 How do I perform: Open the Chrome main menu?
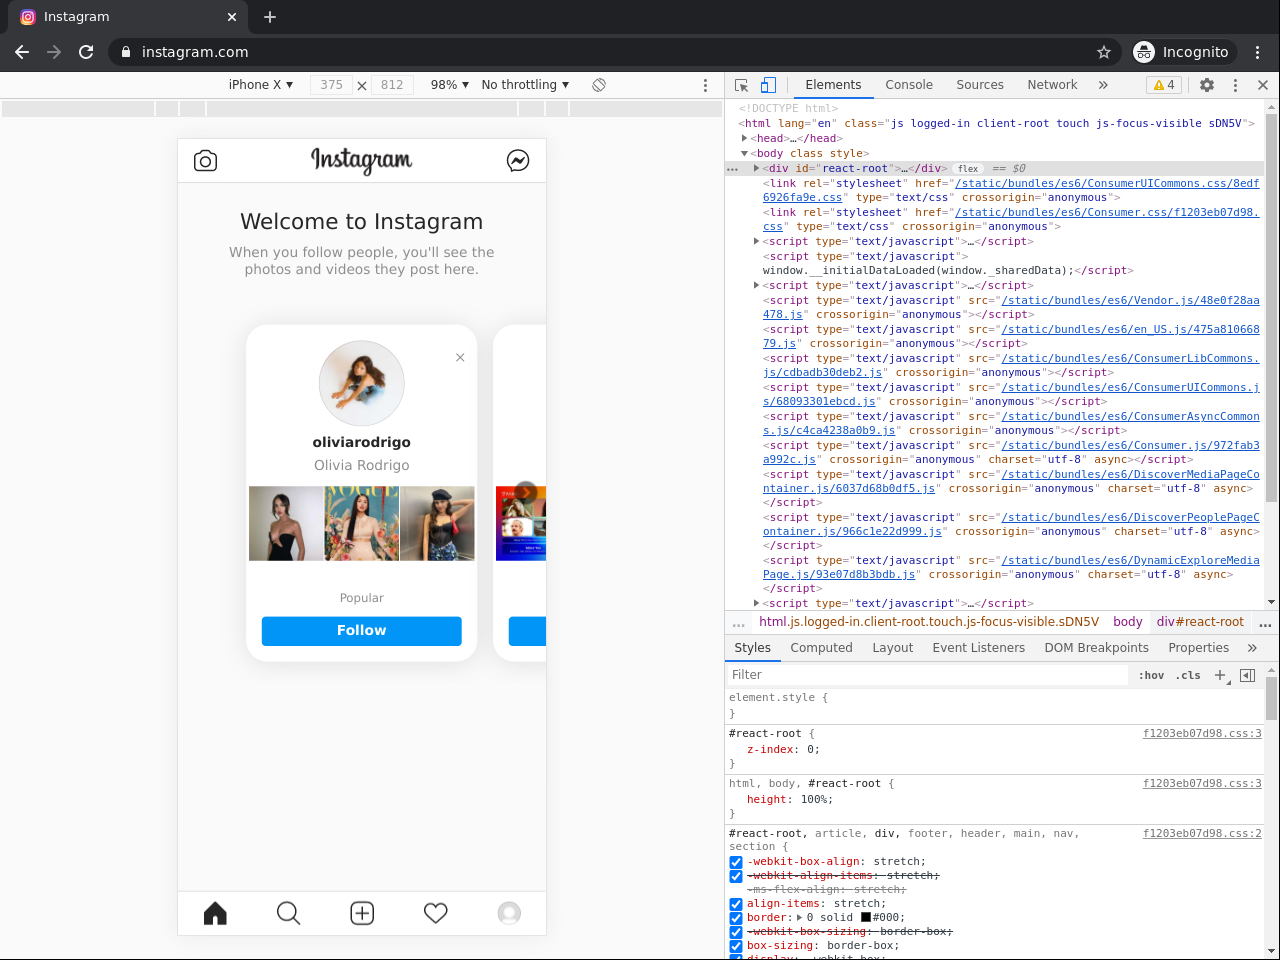click(x=1258, y=52)
